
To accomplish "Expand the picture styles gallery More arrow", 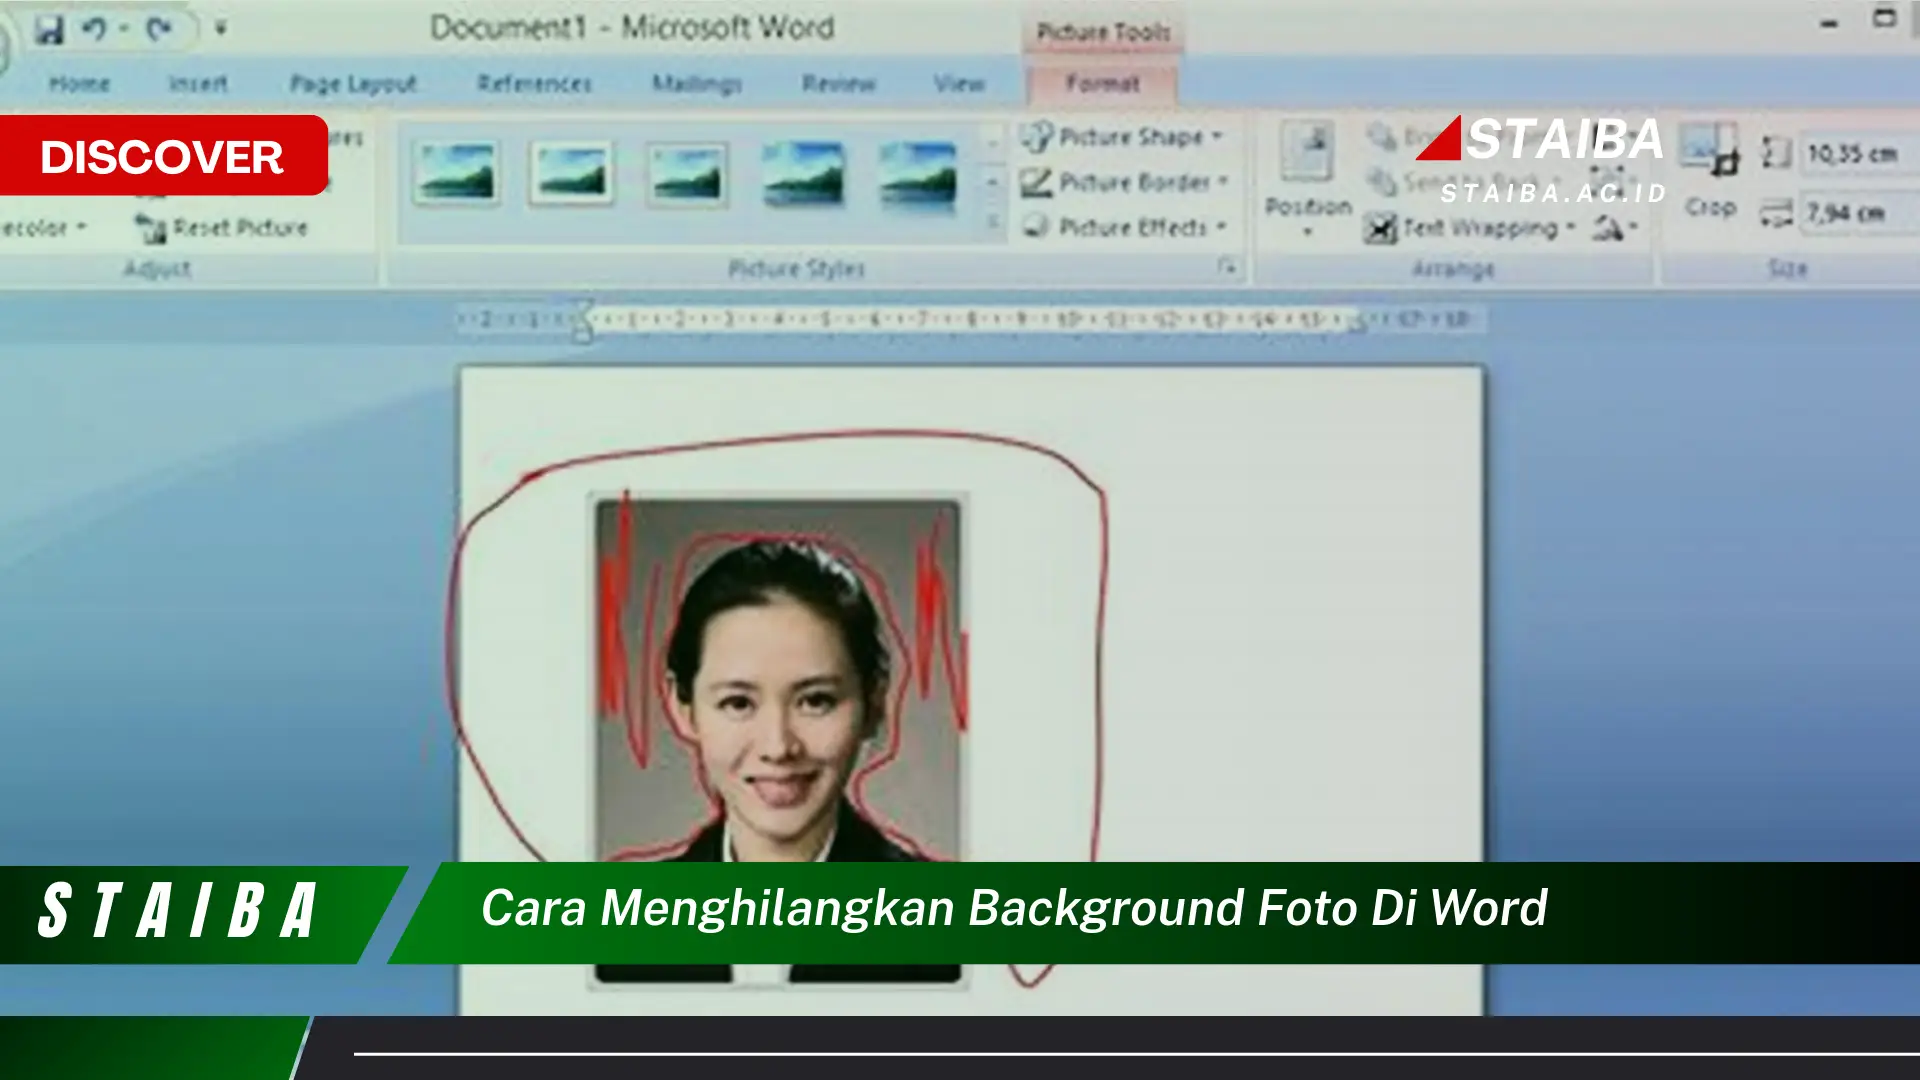I will [993, 222].
